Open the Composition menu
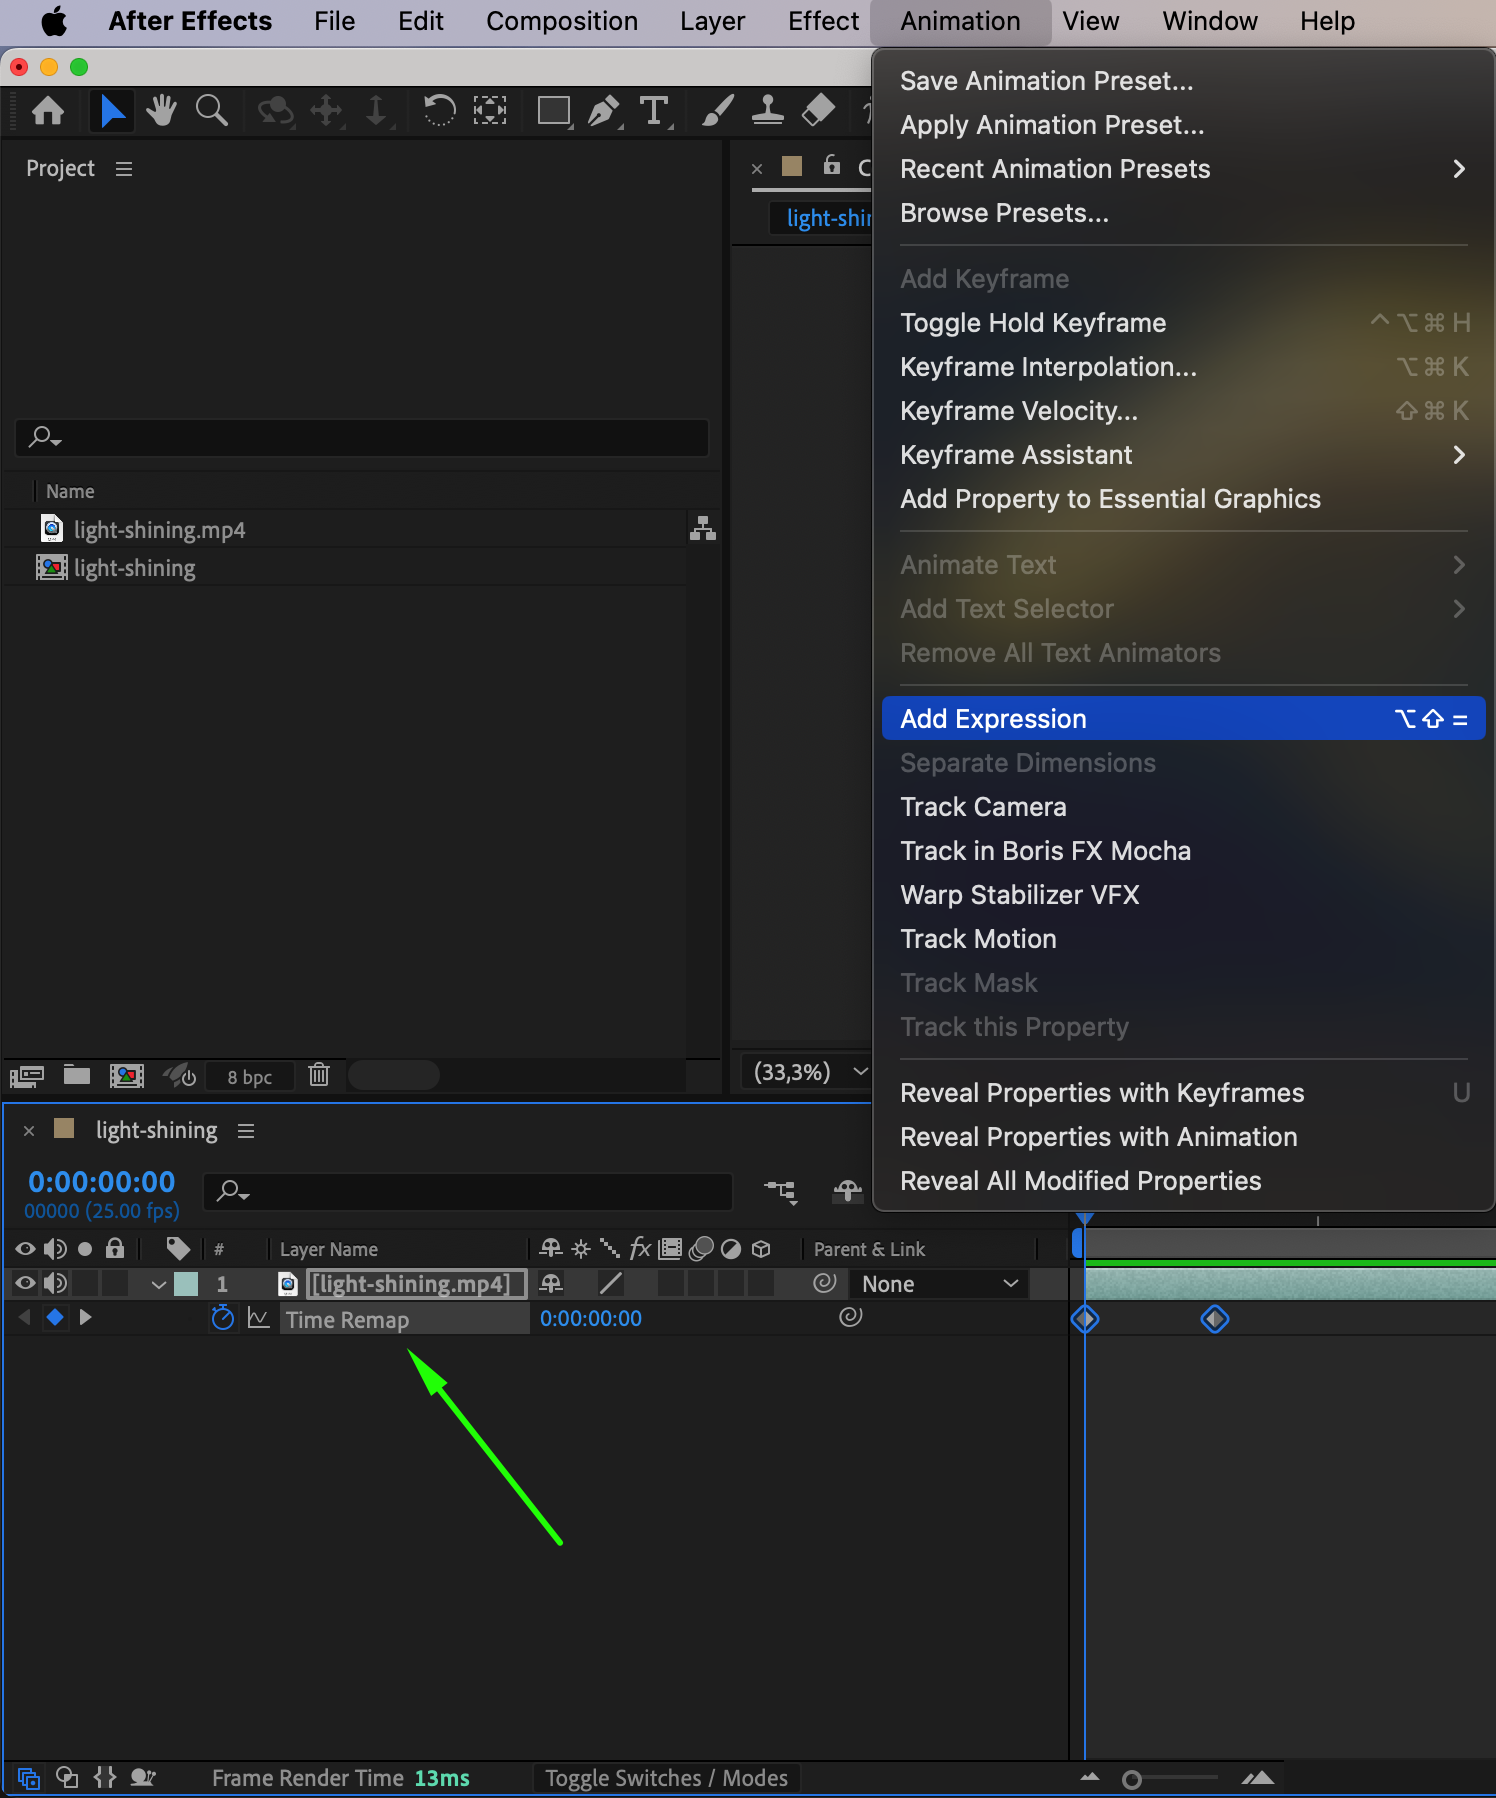 pos(561,21)
